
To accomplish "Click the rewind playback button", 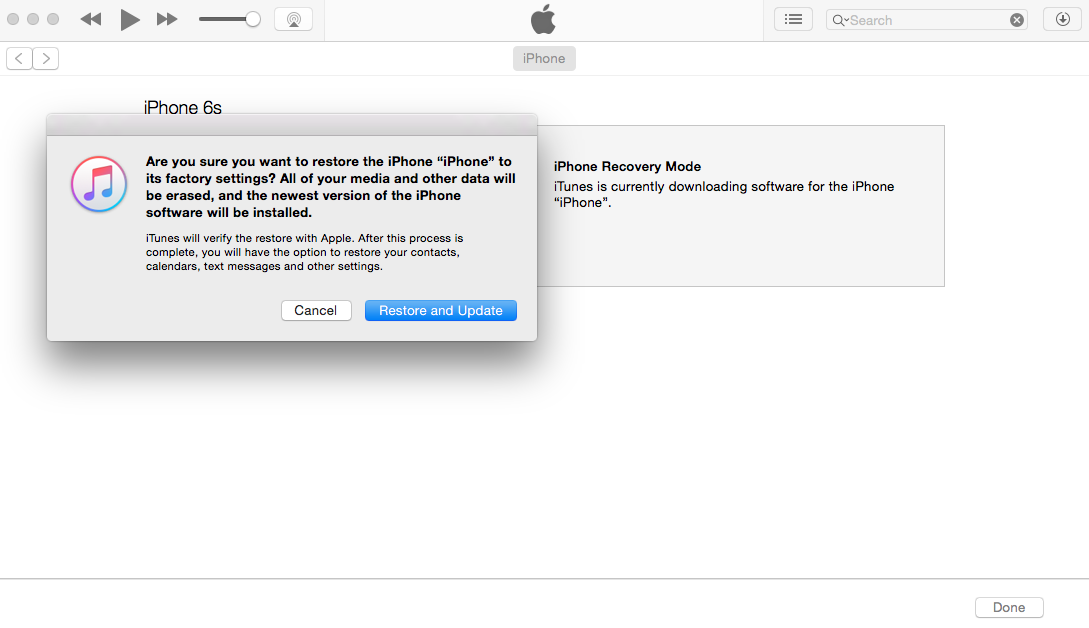I will point(91,19).
